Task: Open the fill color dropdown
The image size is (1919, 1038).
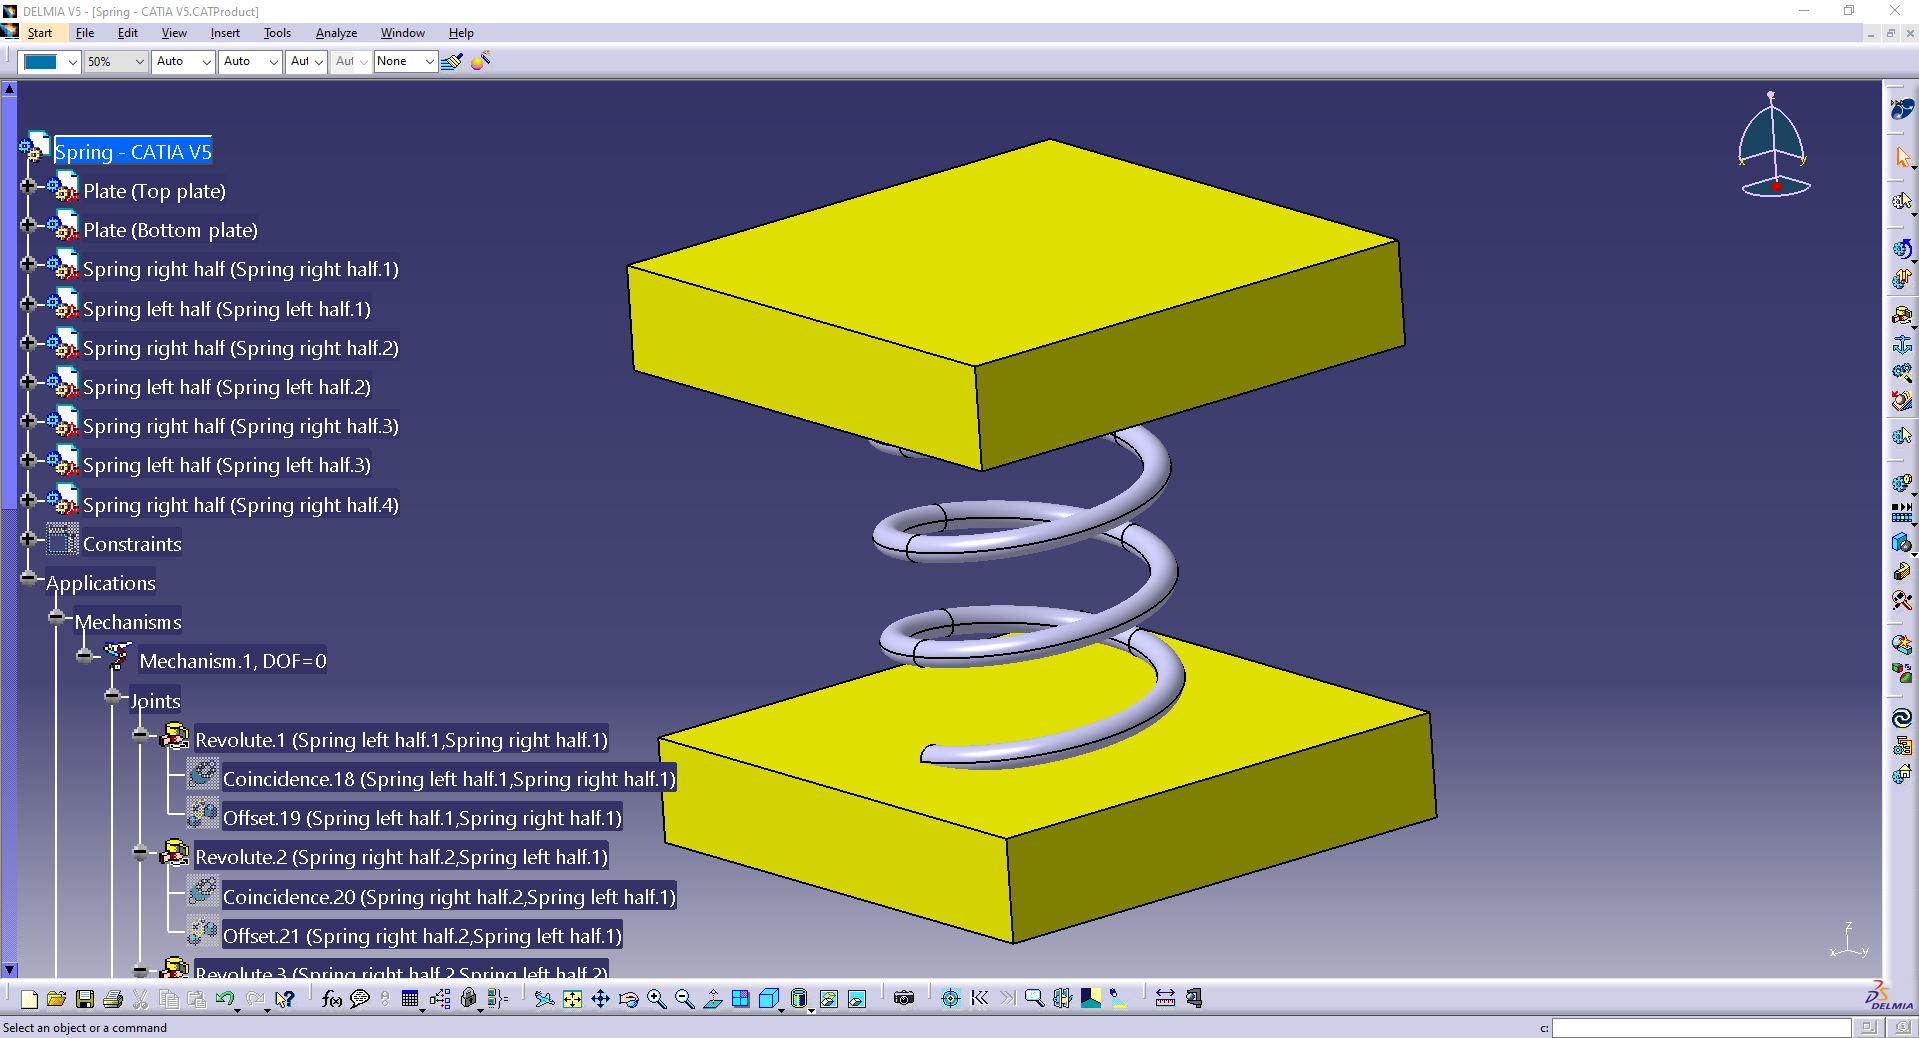Action: 72,62
